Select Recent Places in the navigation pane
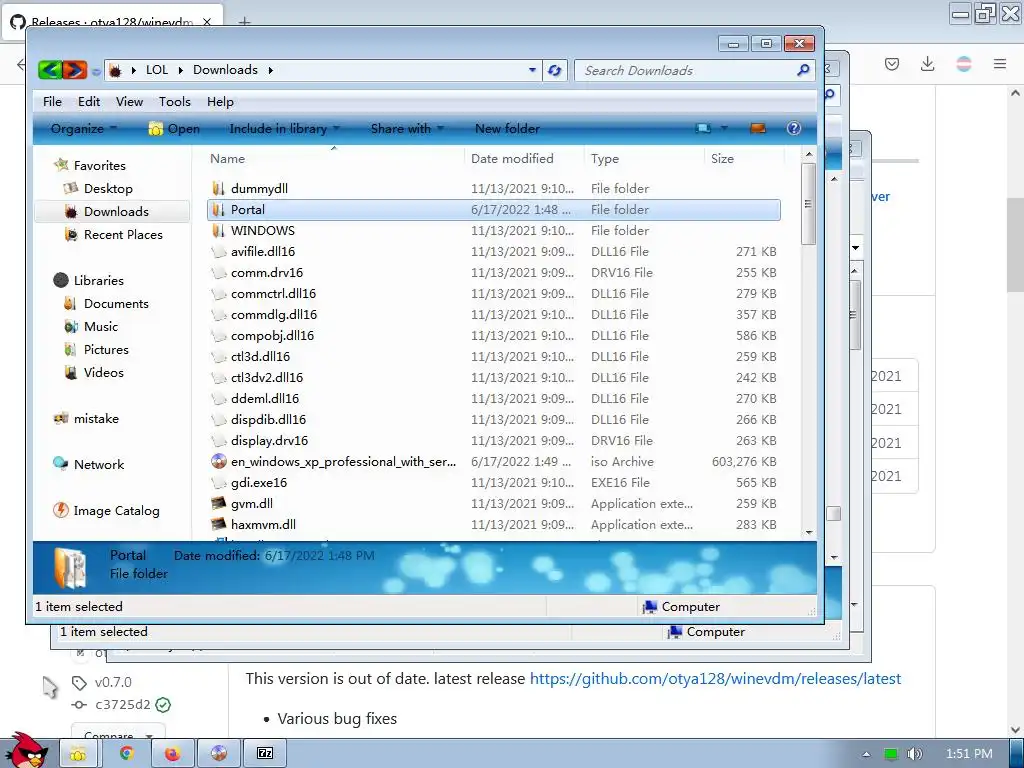 coord(123,234)
